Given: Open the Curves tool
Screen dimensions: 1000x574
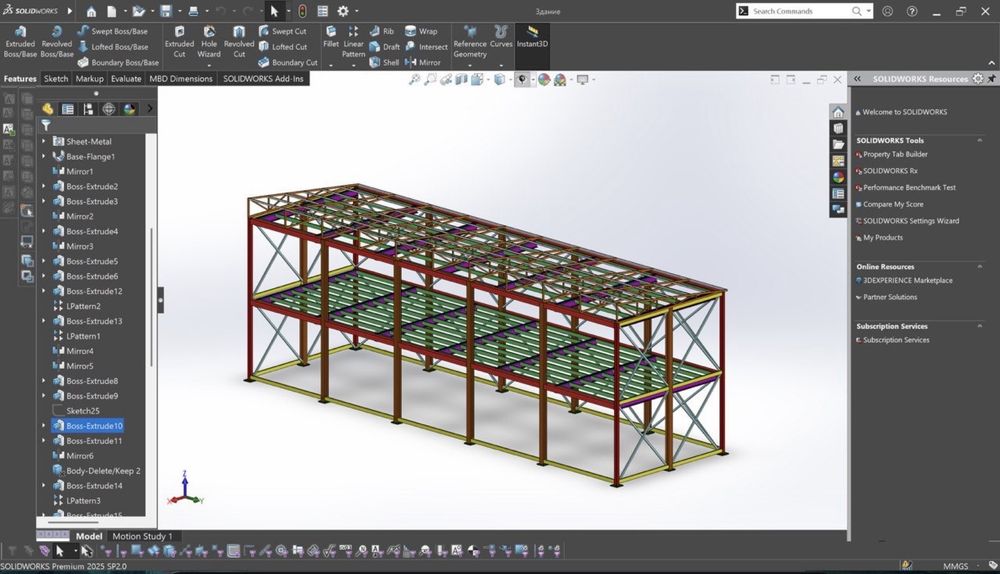Looking at the screenshot, I should point(501,37).
